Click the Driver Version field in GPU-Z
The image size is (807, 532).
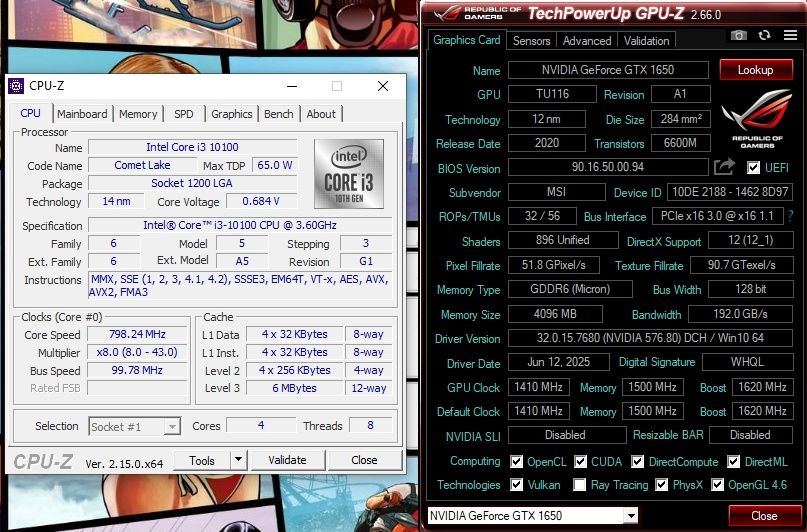coord(650,338)
